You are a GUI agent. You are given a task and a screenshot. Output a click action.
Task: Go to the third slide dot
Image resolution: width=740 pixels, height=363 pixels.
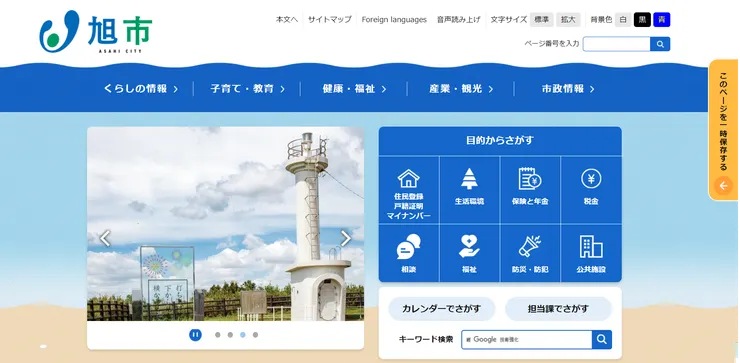tap(243, 335)
